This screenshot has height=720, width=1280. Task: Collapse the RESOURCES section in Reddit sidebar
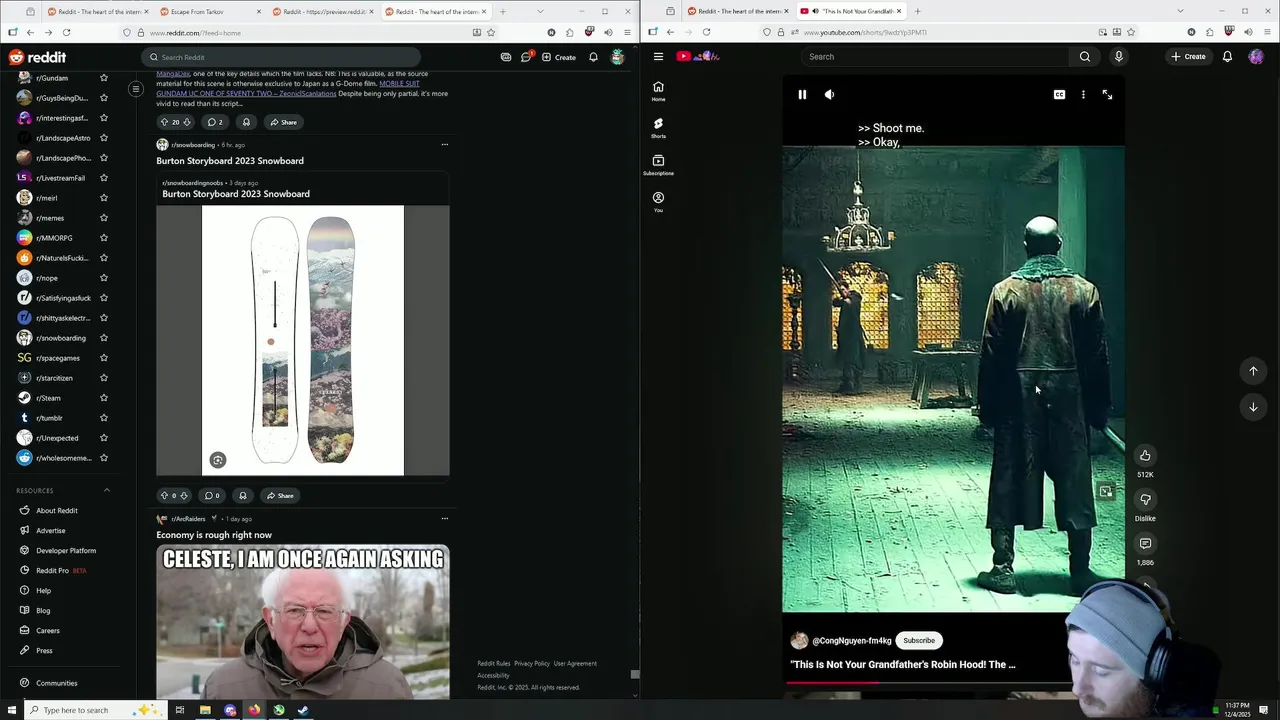(x=107, y=490)
